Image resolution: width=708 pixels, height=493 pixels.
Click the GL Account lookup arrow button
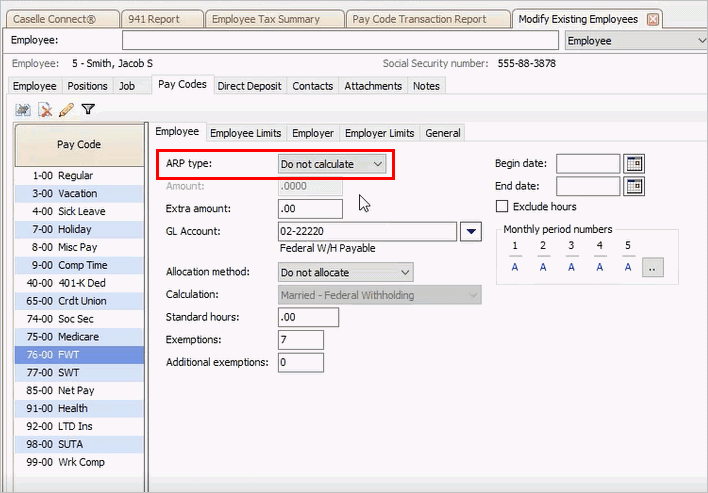(472, 232)
